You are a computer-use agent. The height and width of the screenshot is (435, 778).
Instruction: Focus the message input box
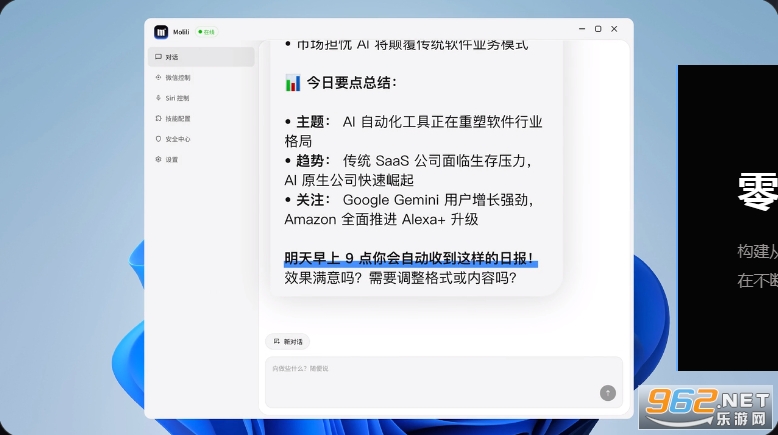(x=444, y=381)
